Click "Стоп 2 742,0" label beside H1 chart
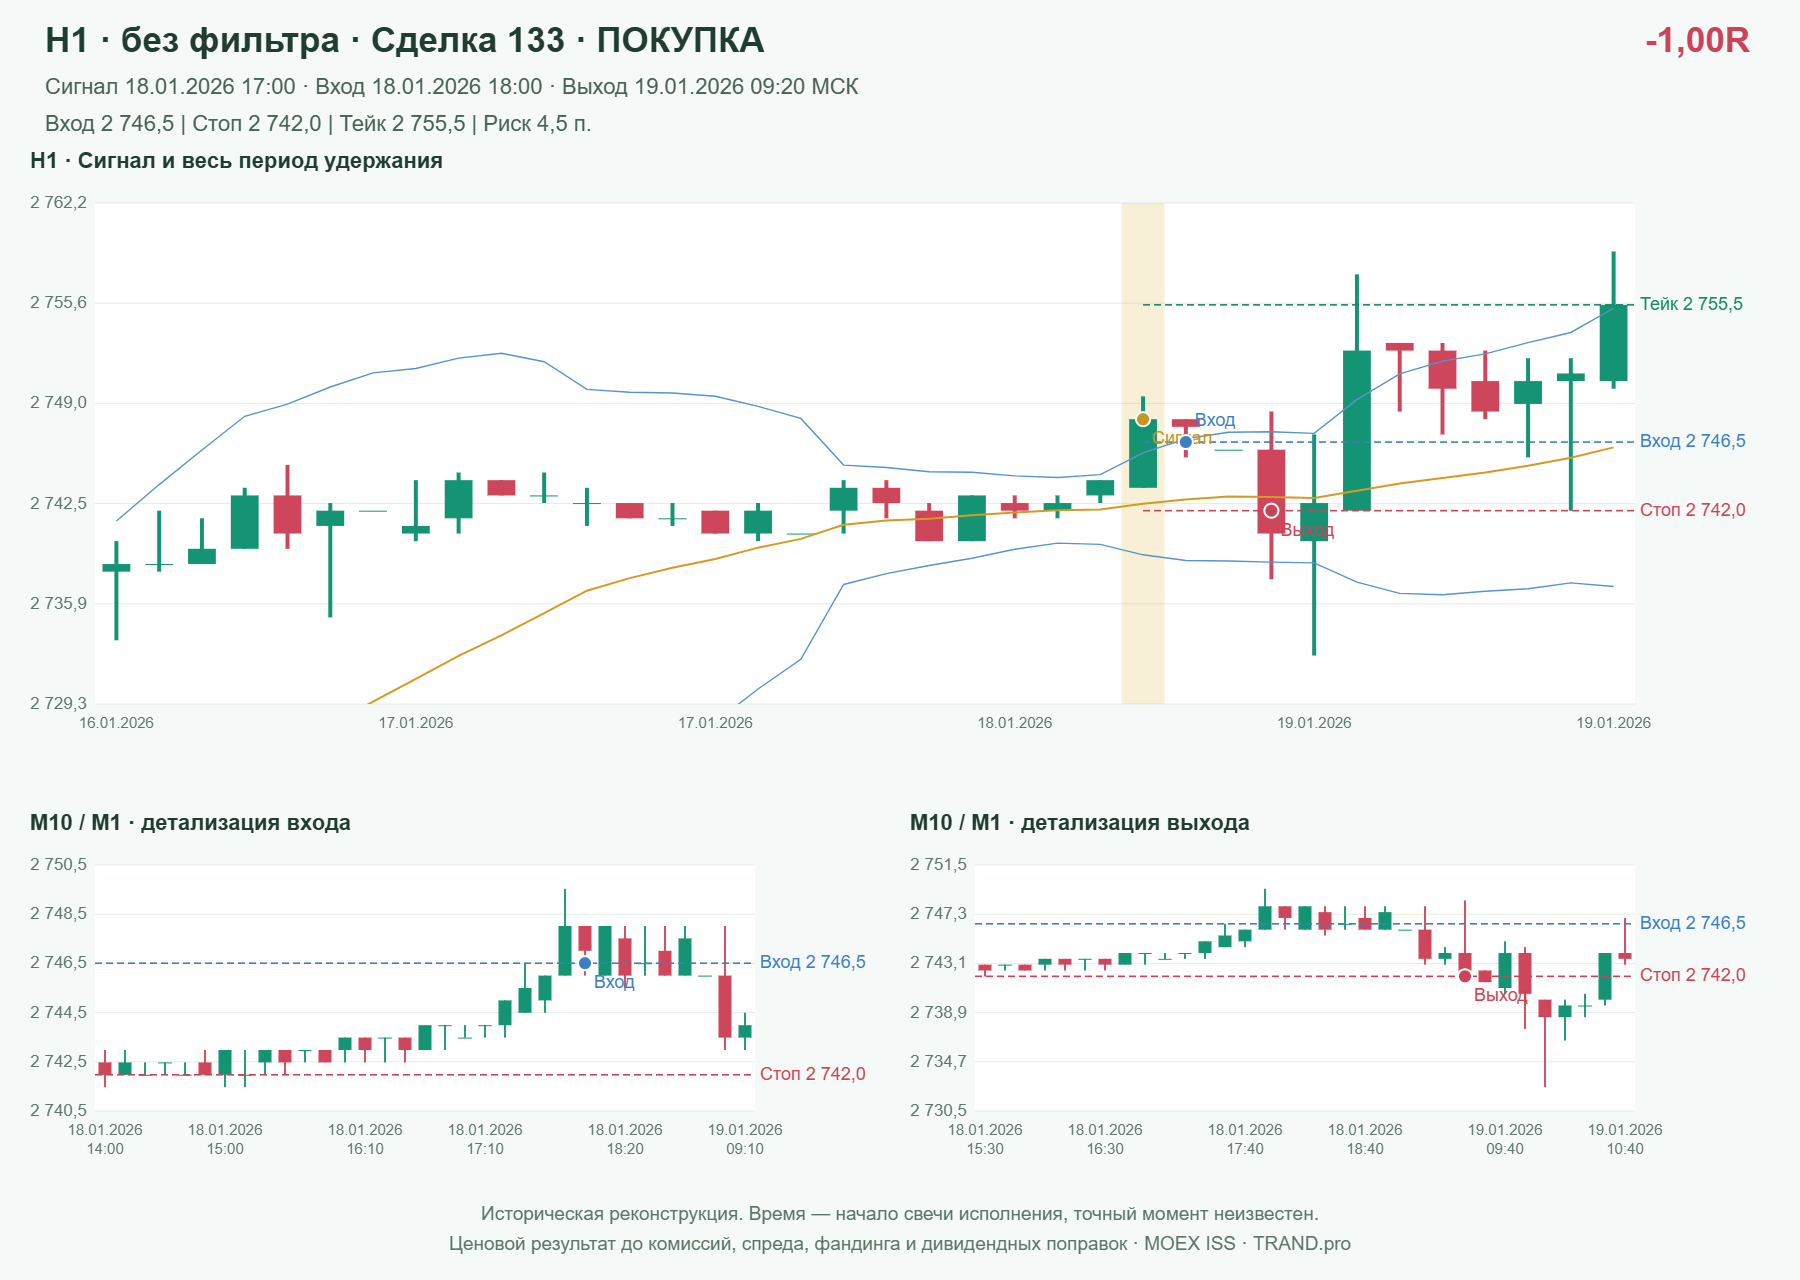The width and height of the screenshot is (1800, 1280). point(1693,510)
